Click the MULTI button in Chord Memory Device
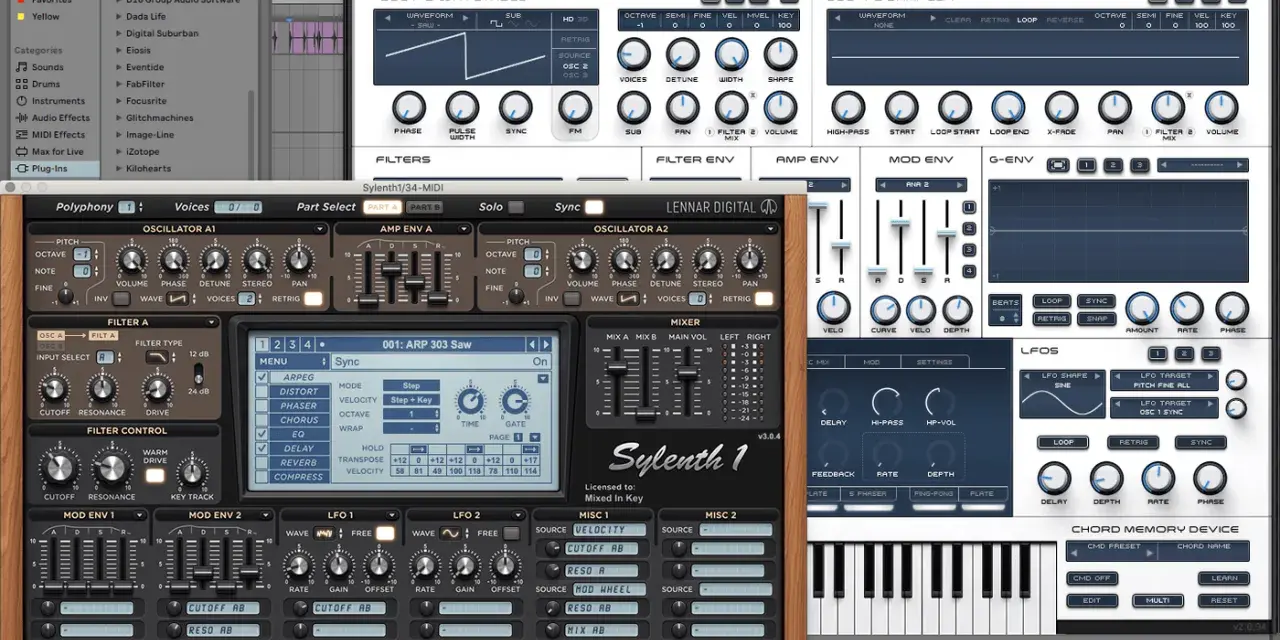The image size is (1280, 640). click(1158, 601)
